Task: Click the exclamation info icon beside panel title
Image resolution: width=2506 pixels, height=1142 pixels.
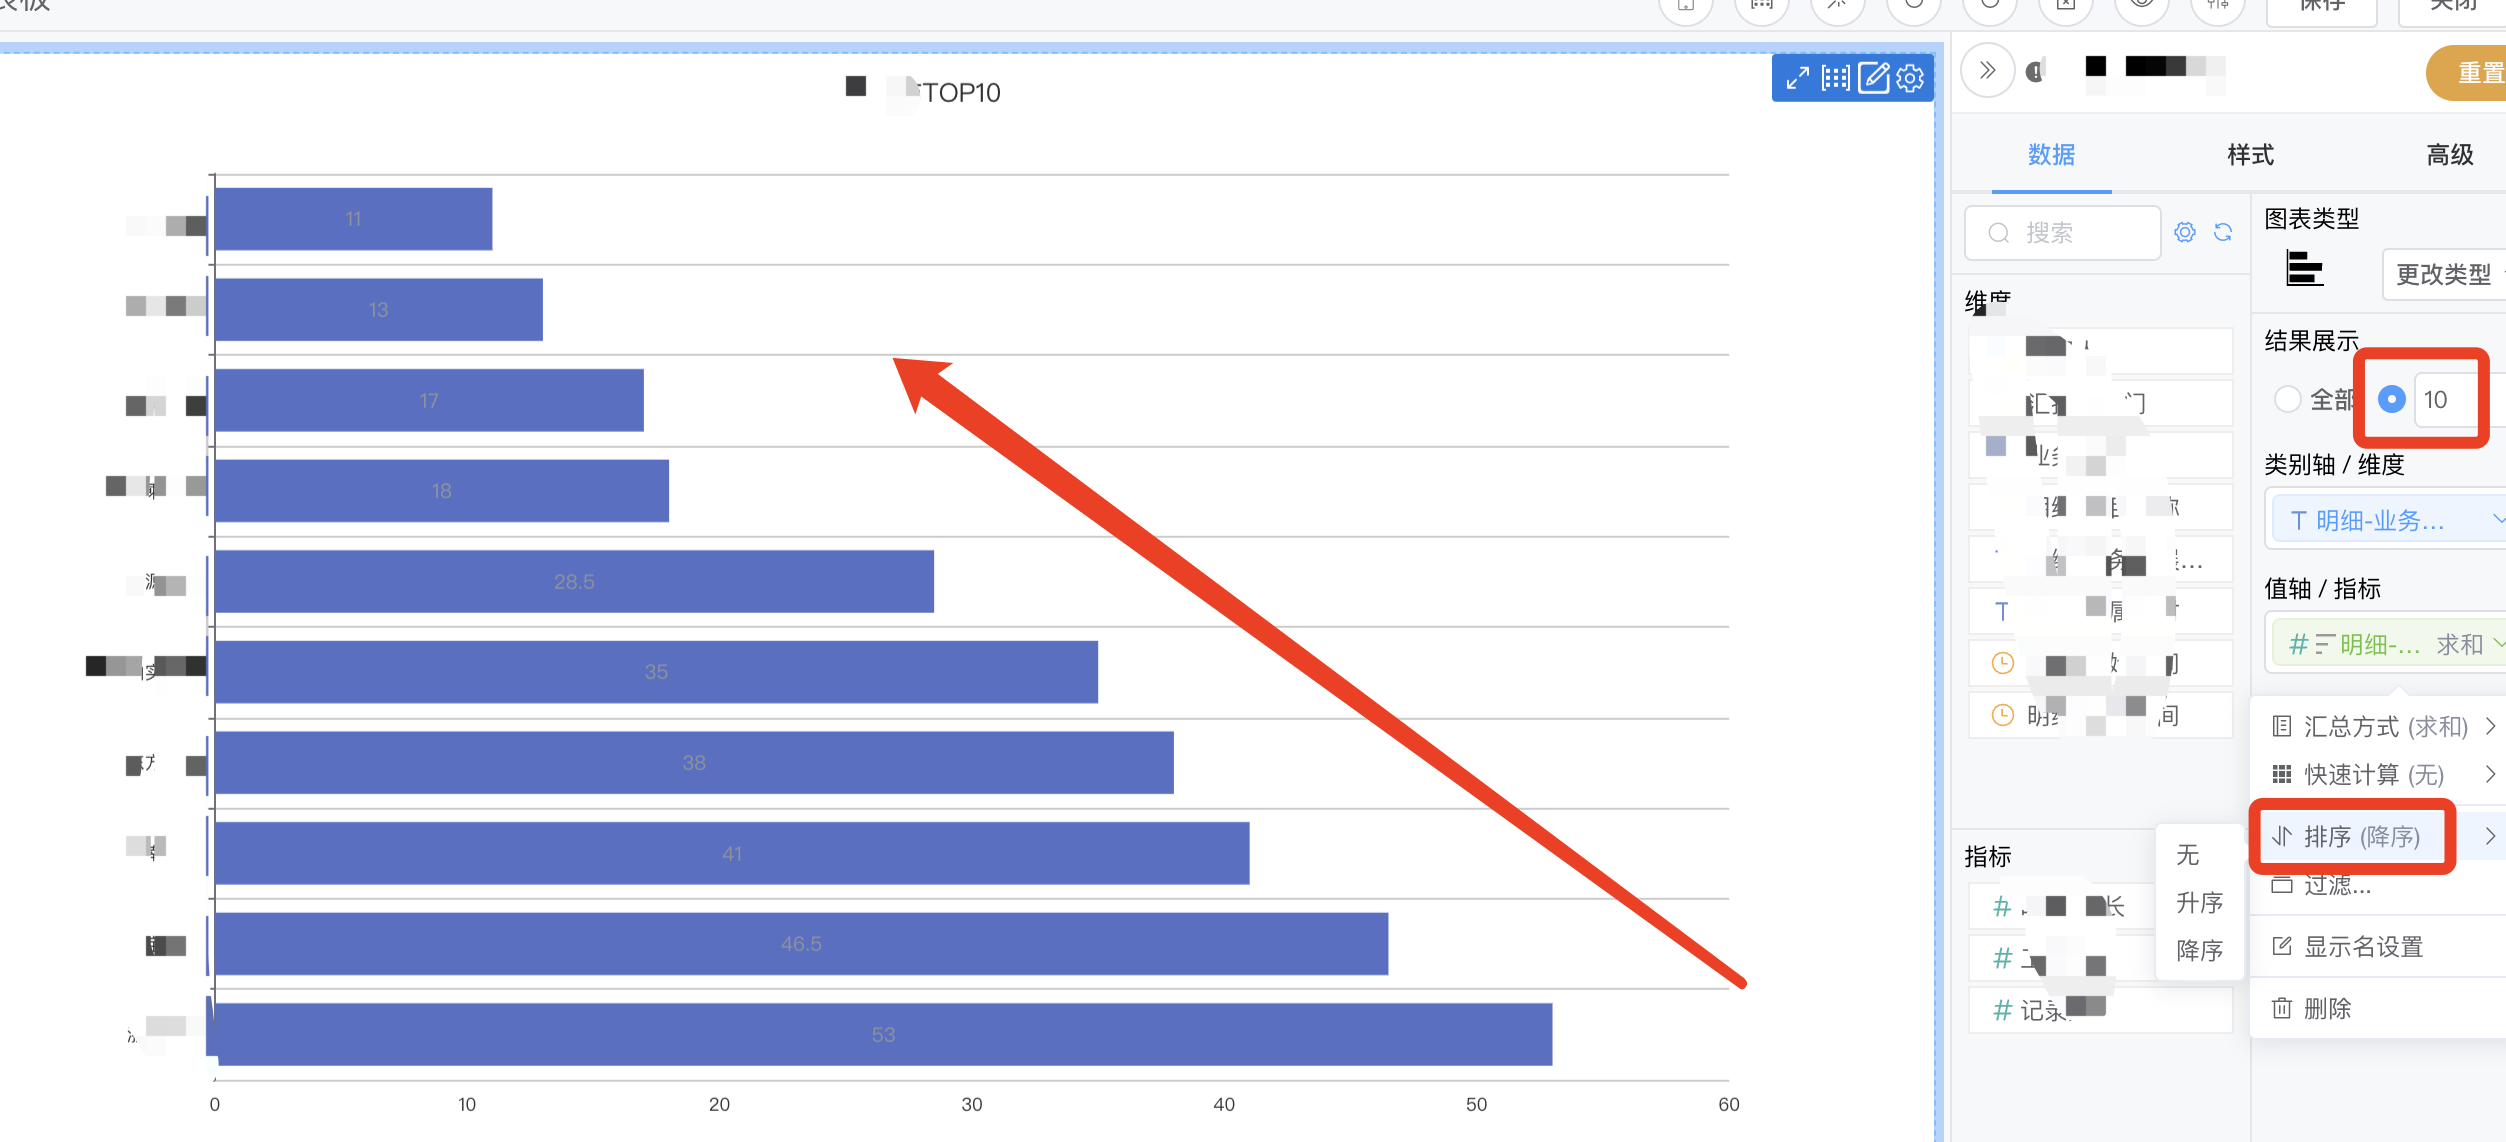Action: [x=2034, y=71]
